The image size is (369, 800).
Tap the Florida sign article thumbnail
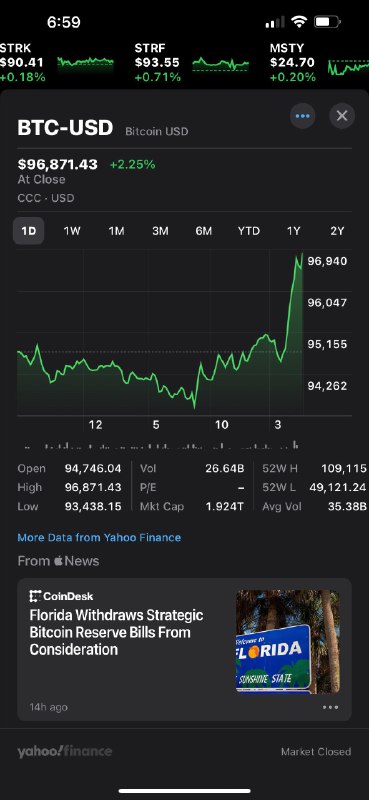tap(288, 641)
